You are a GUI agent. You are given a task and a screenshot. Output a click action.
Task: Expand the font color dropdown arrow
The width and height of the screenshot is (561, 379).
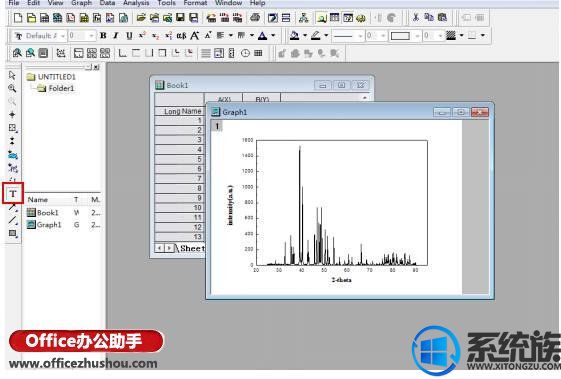[273, 35]
